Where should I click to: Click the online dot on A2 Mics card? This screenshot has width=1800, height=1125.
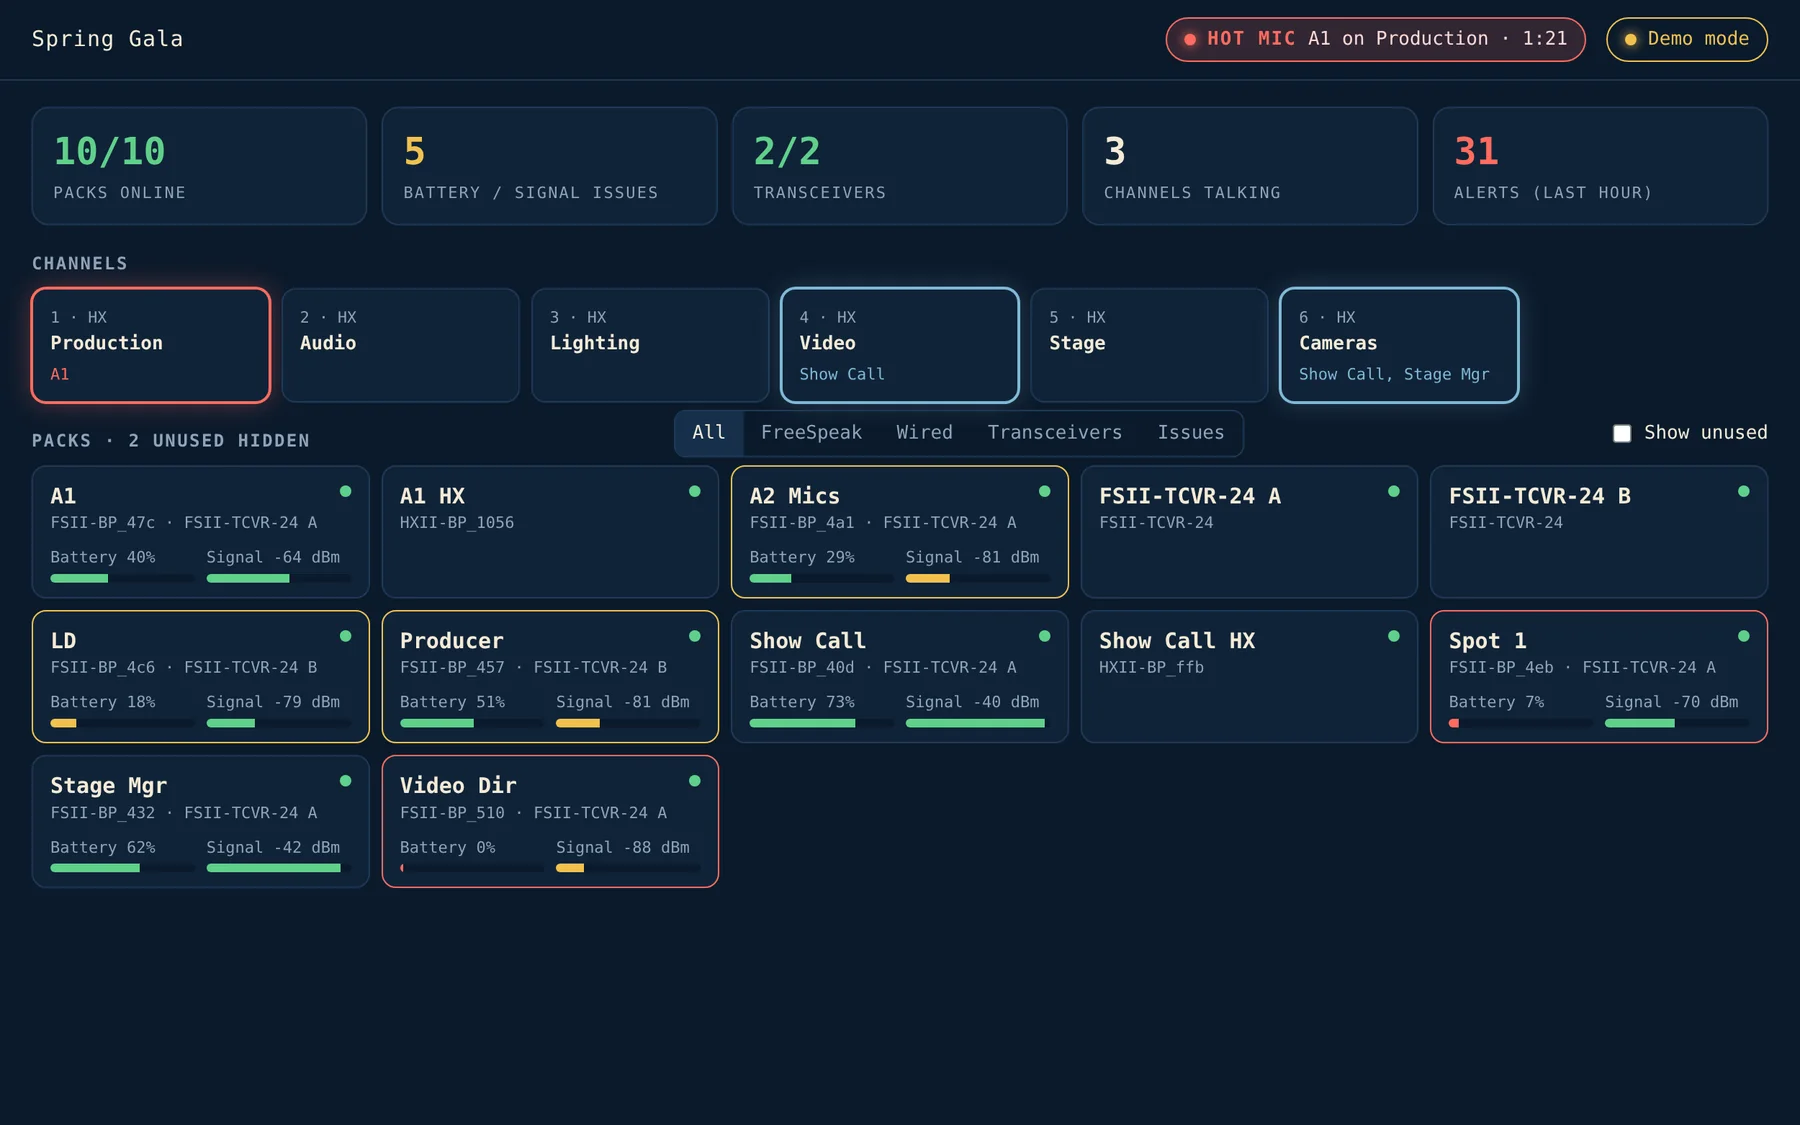pyautogui.click(x=1044, y=491)
